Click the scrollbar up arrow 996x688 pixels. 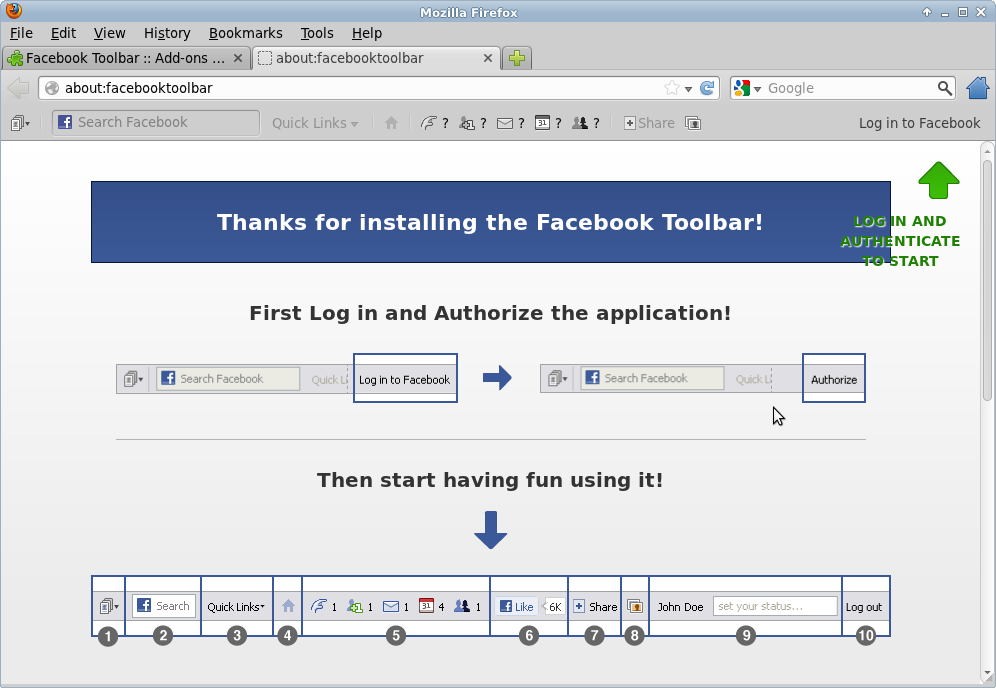987,151
